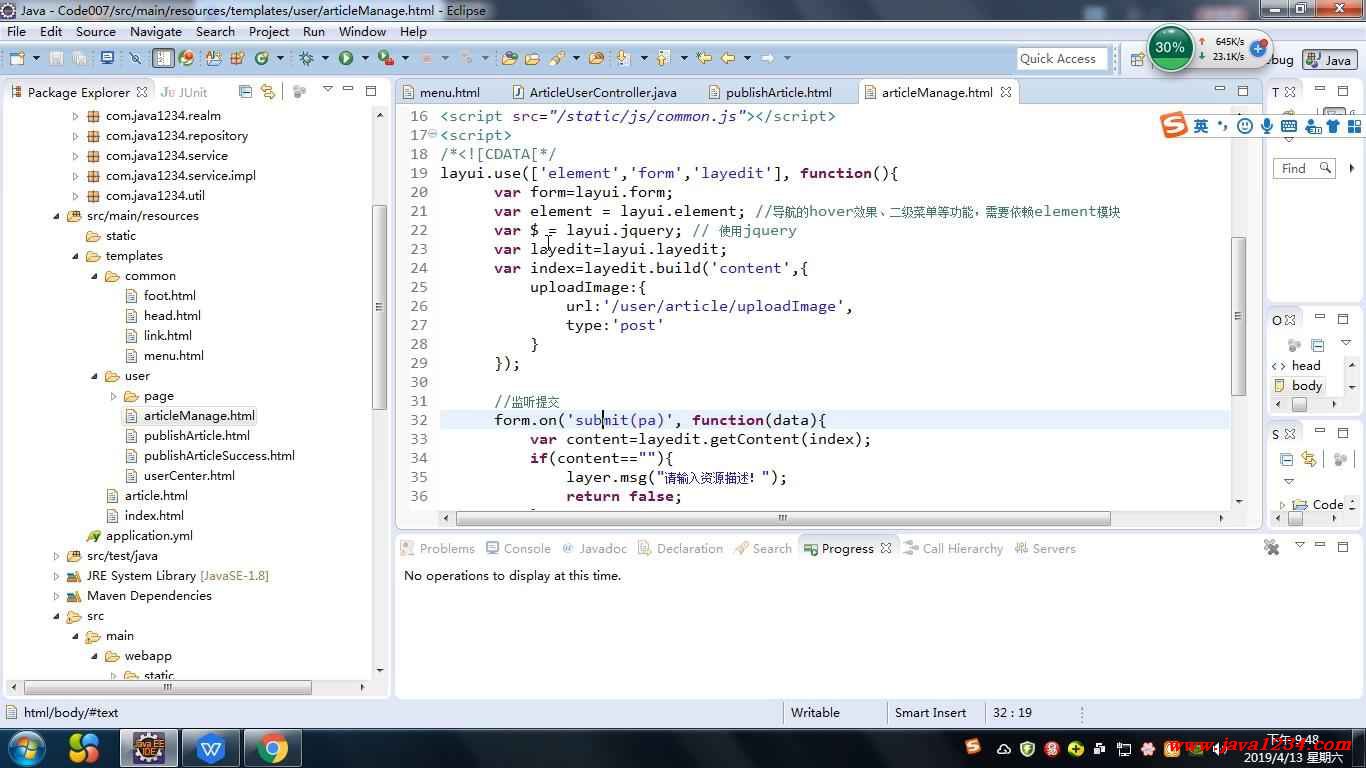
Task: Click the Find field in the task panel
Action: click(1305, 168)
